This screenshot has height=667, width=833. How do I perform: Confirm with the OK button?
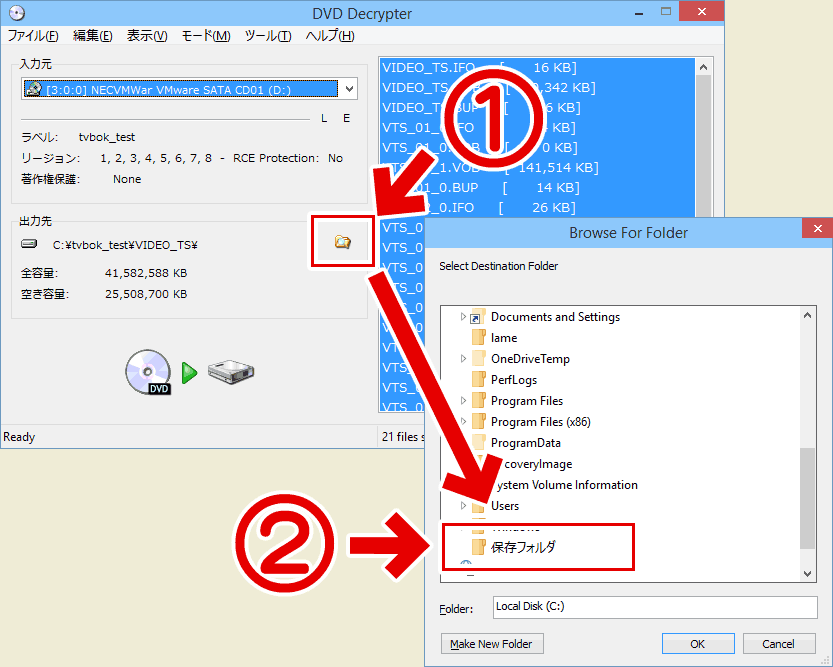point(698,644)
